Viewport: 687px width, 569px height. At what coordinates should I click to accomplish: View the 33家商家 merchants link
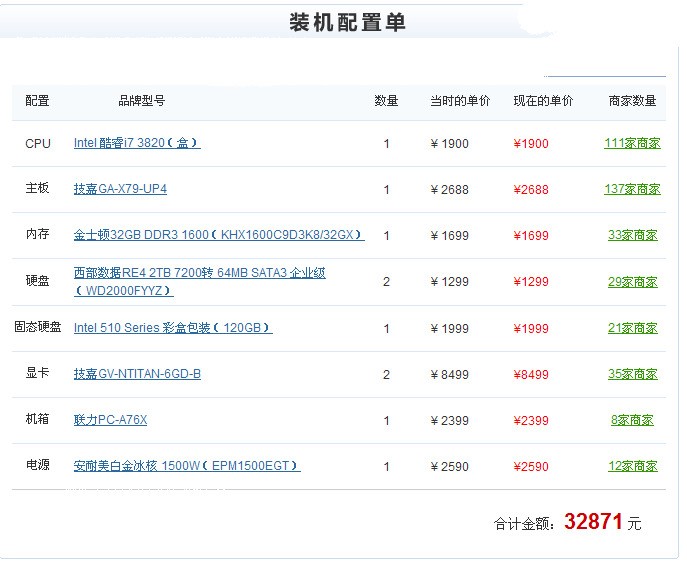[633, 235]
